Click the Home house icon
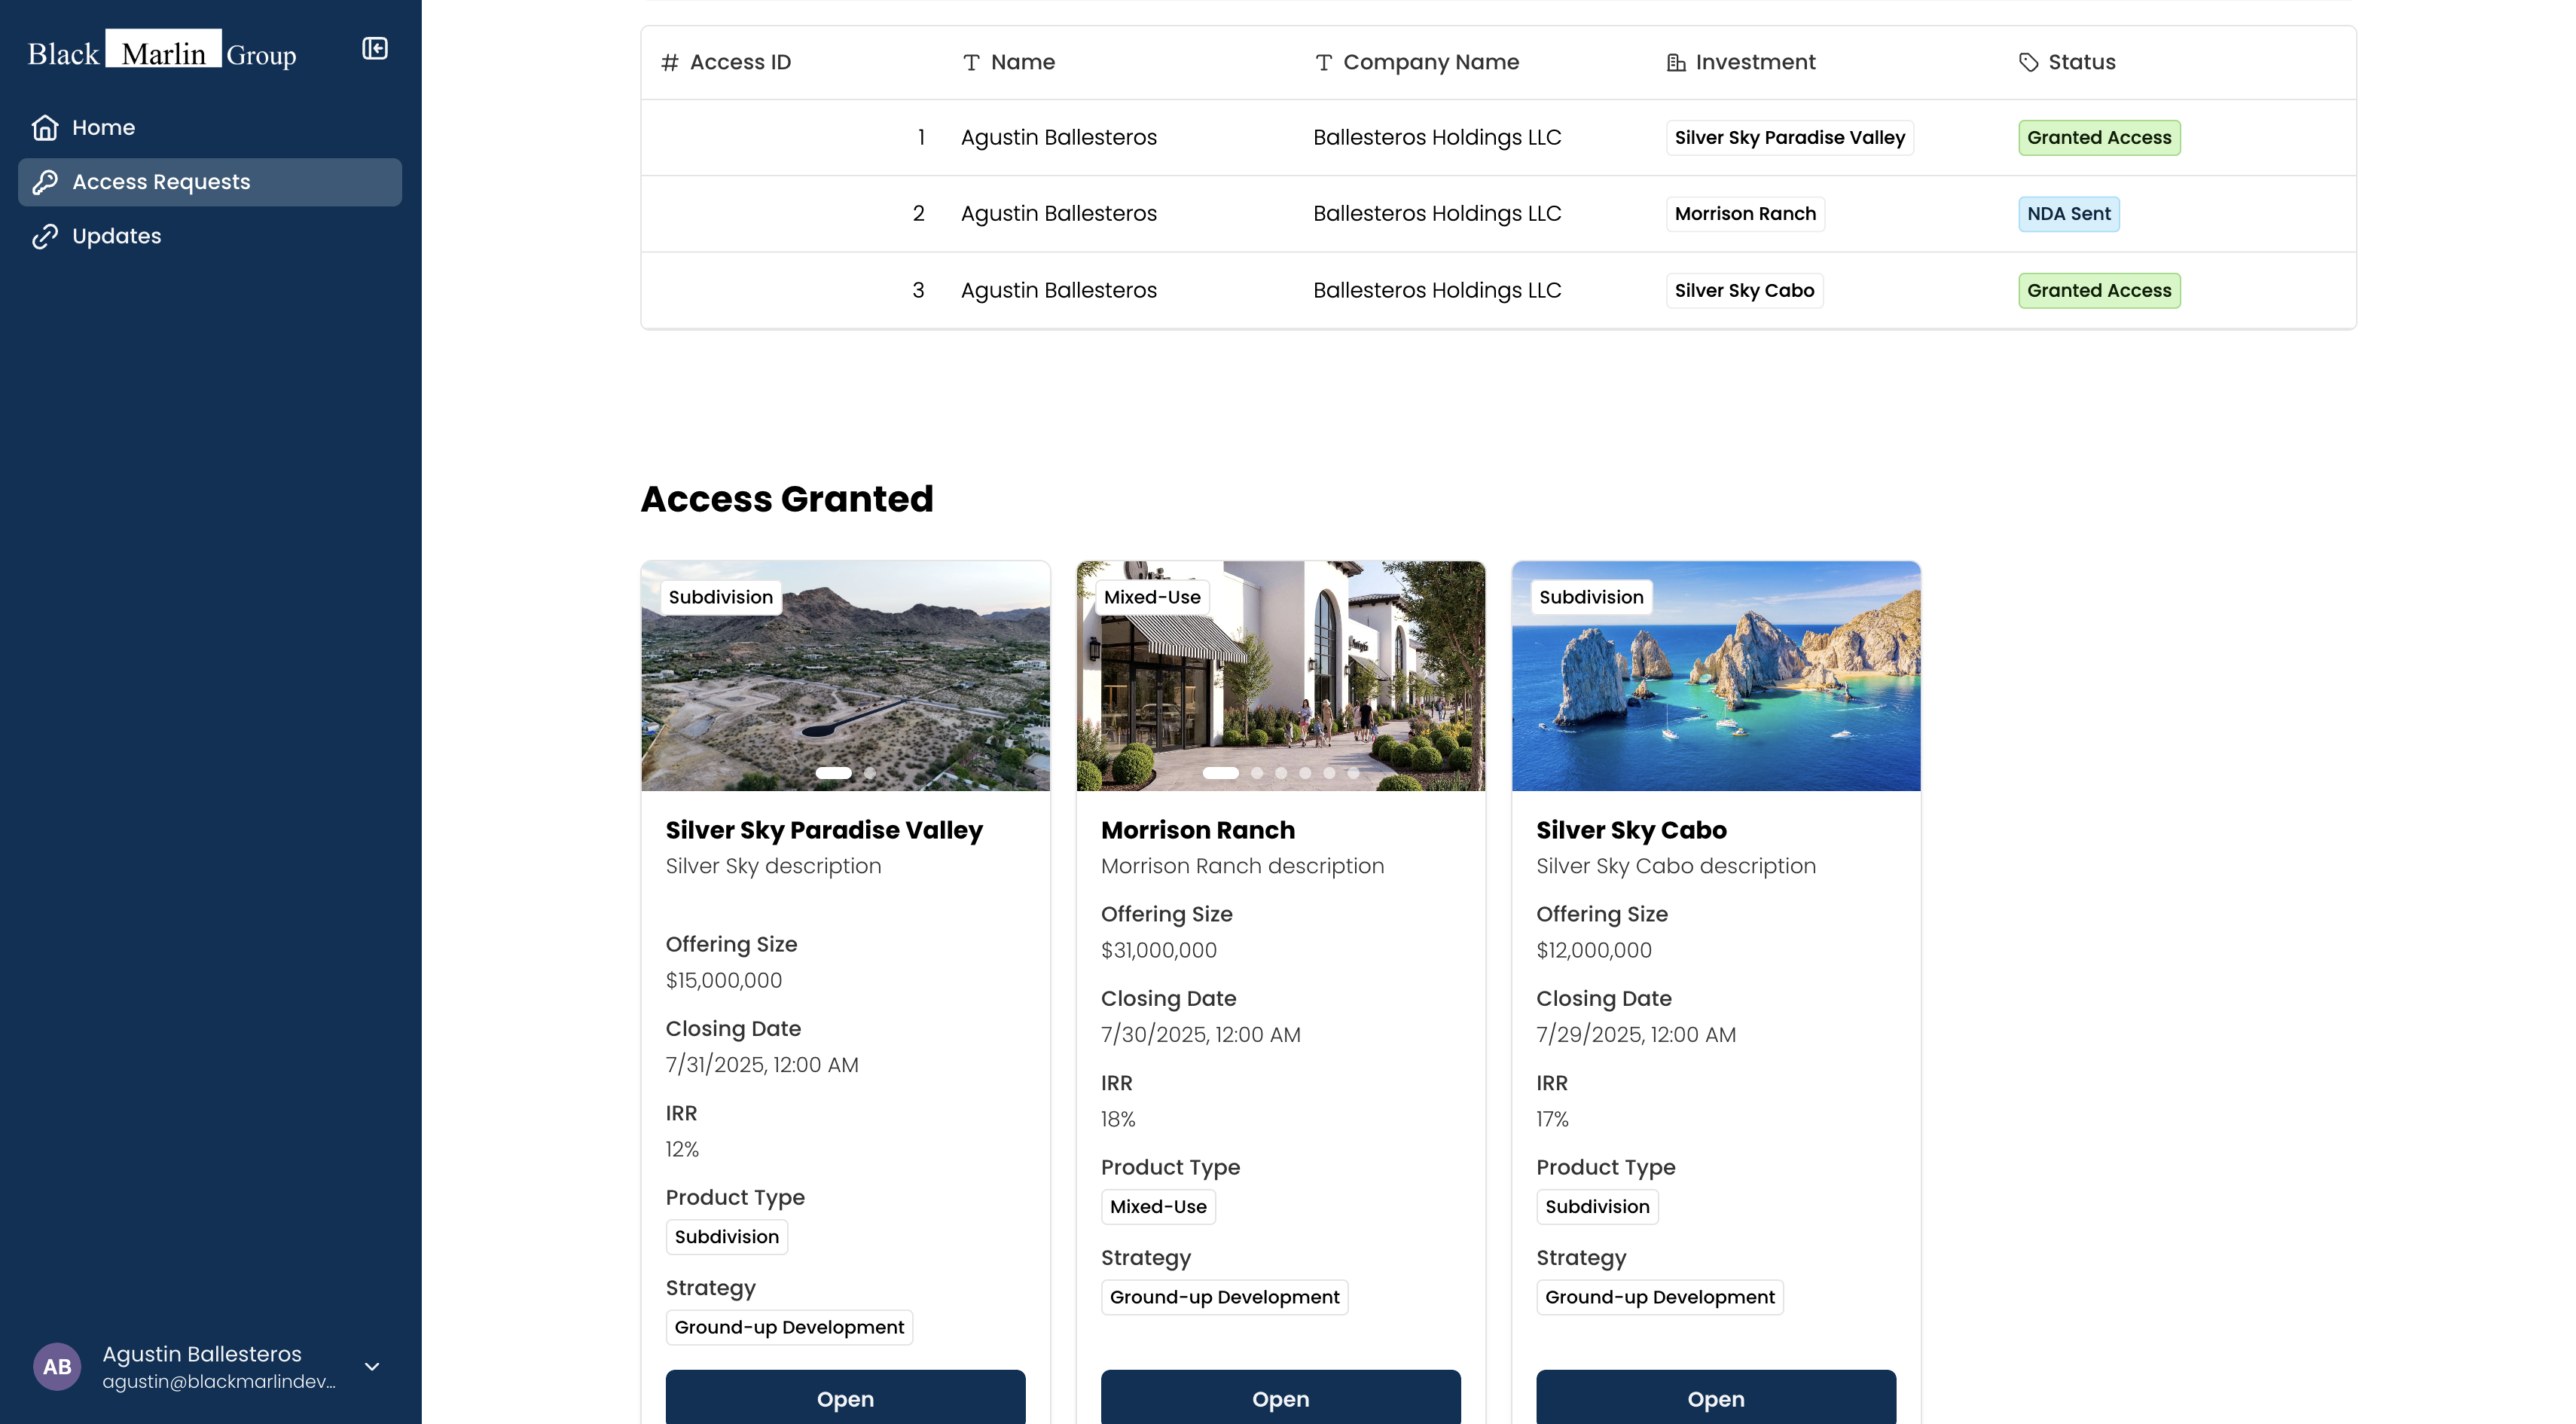 coord(45,128)
